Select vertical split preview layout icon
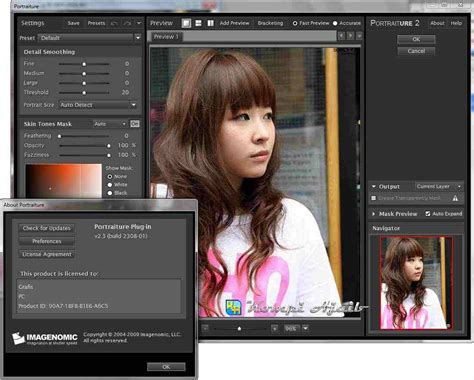 coord(210,23)
